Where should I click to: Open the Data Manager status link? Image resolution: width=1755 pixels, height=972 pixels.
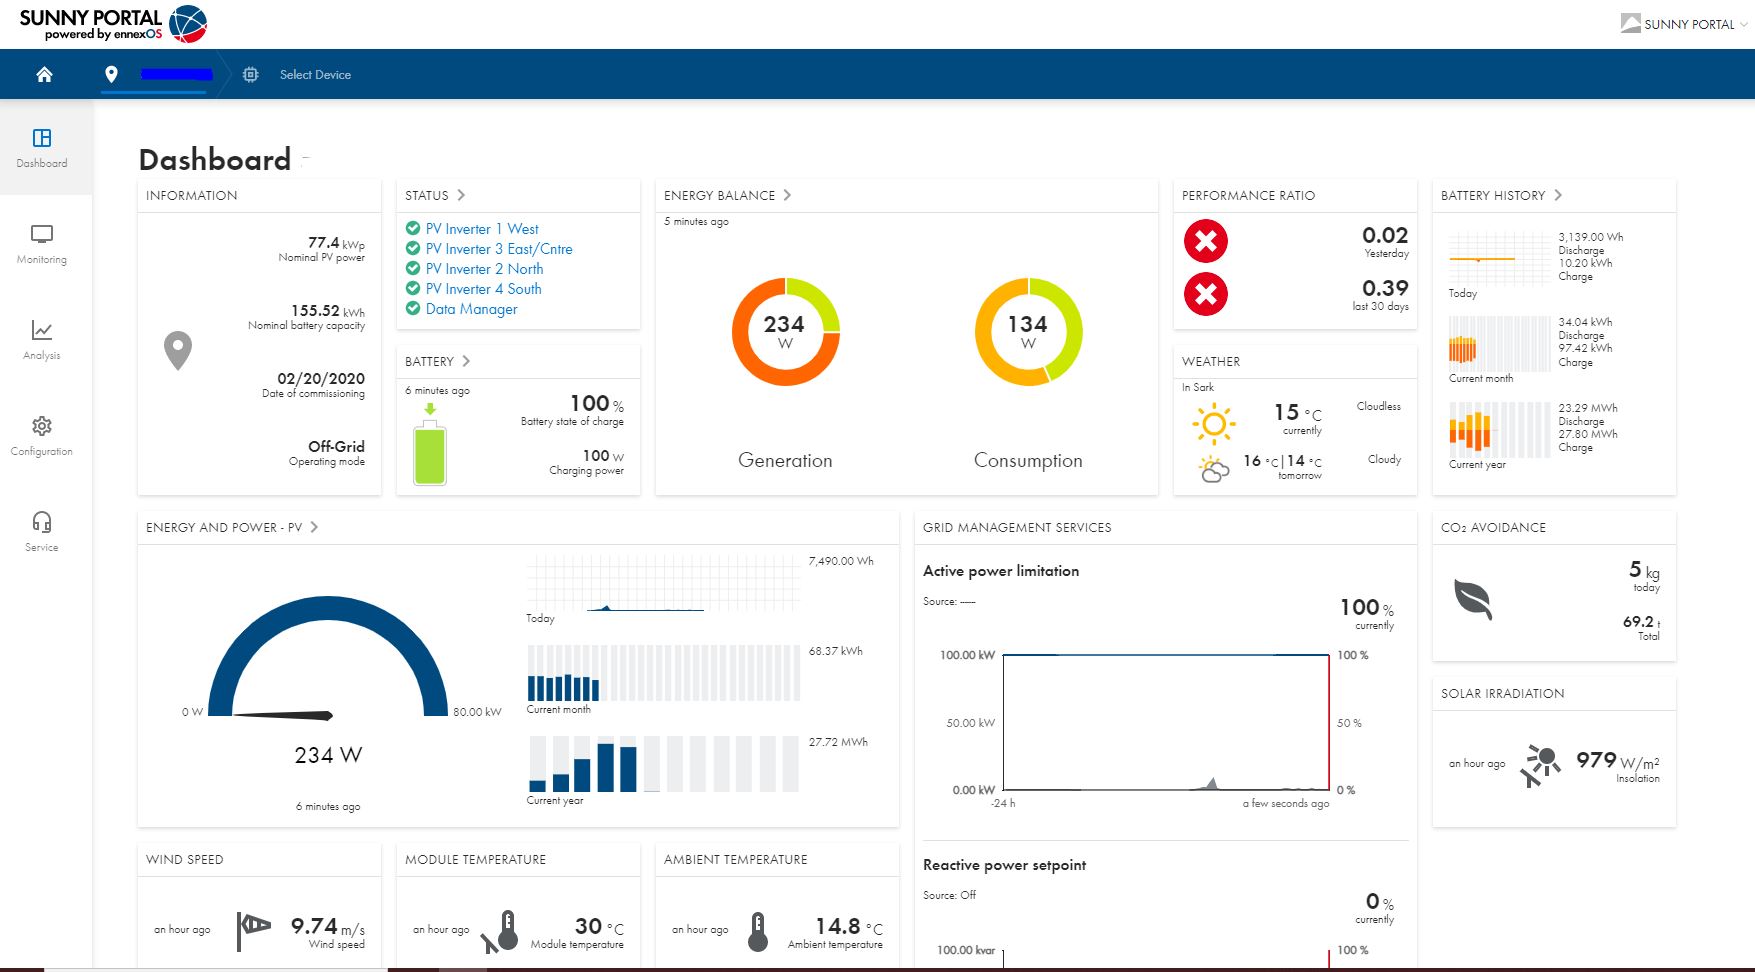tap(471, 309)
